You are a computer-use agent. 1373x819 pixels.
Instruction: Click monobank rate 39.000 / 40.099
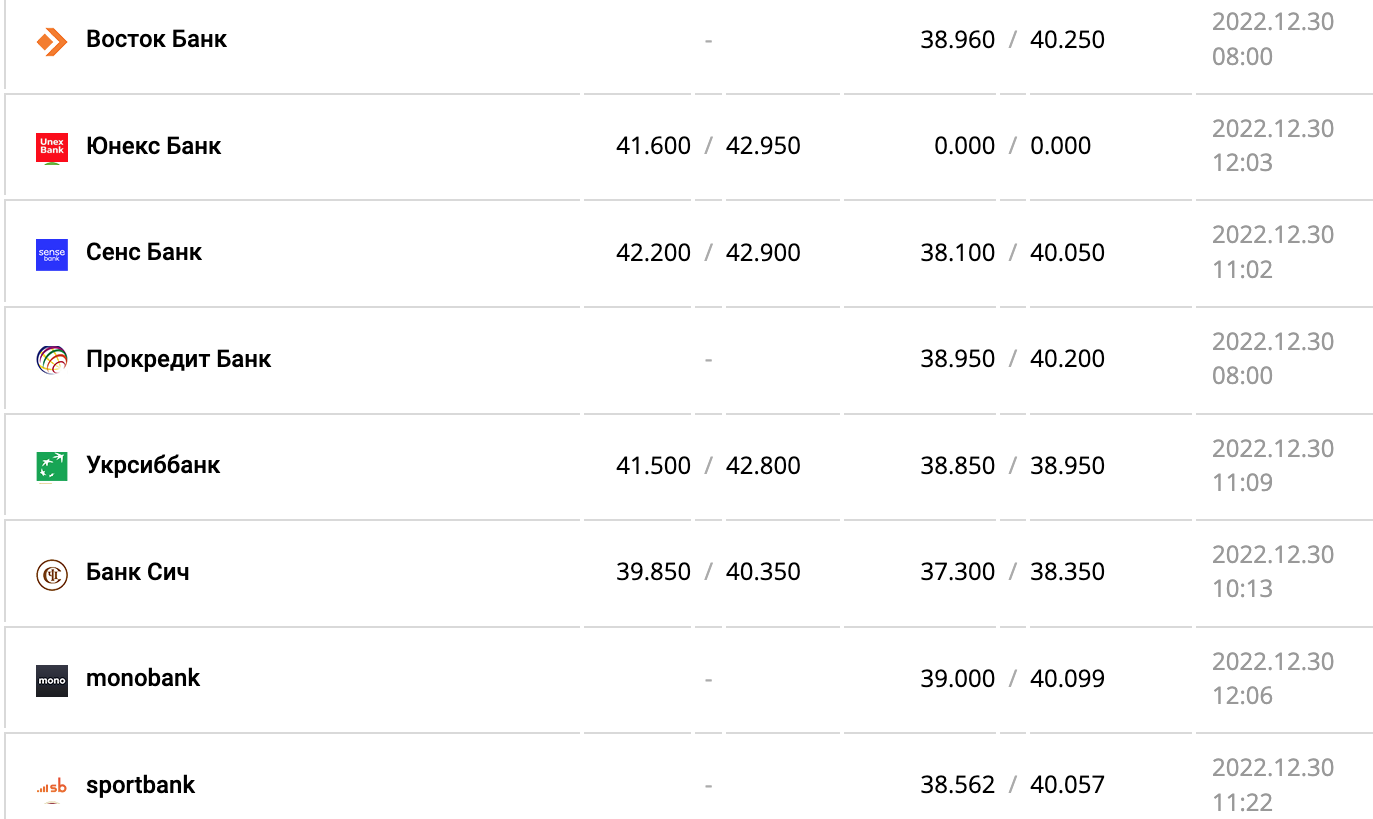click(x=1012, y=679)
